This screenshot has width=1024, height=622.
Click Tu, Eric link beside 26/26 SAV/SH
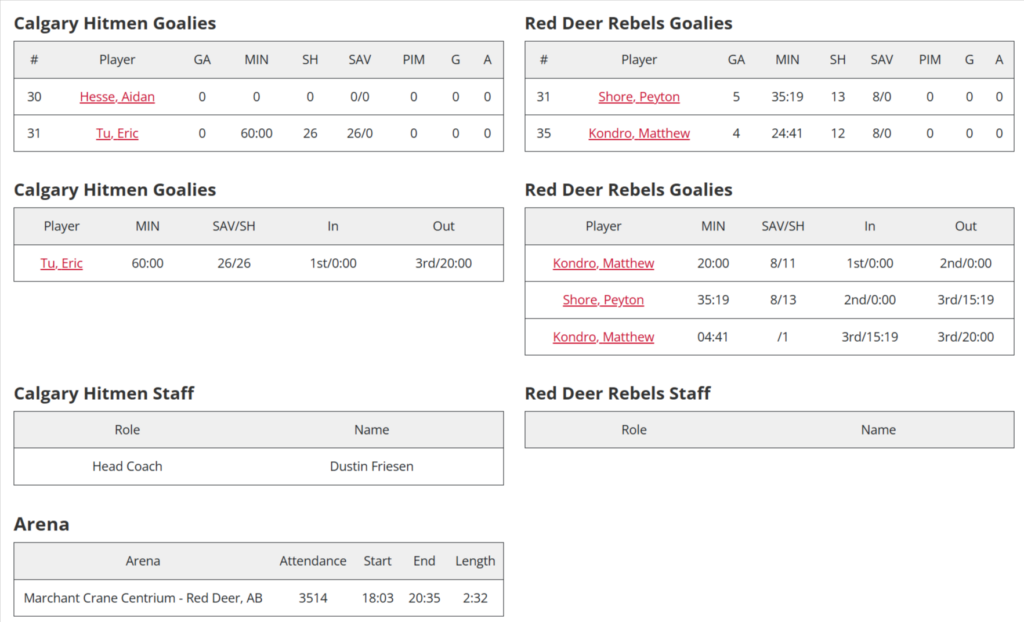coord(61,263)
